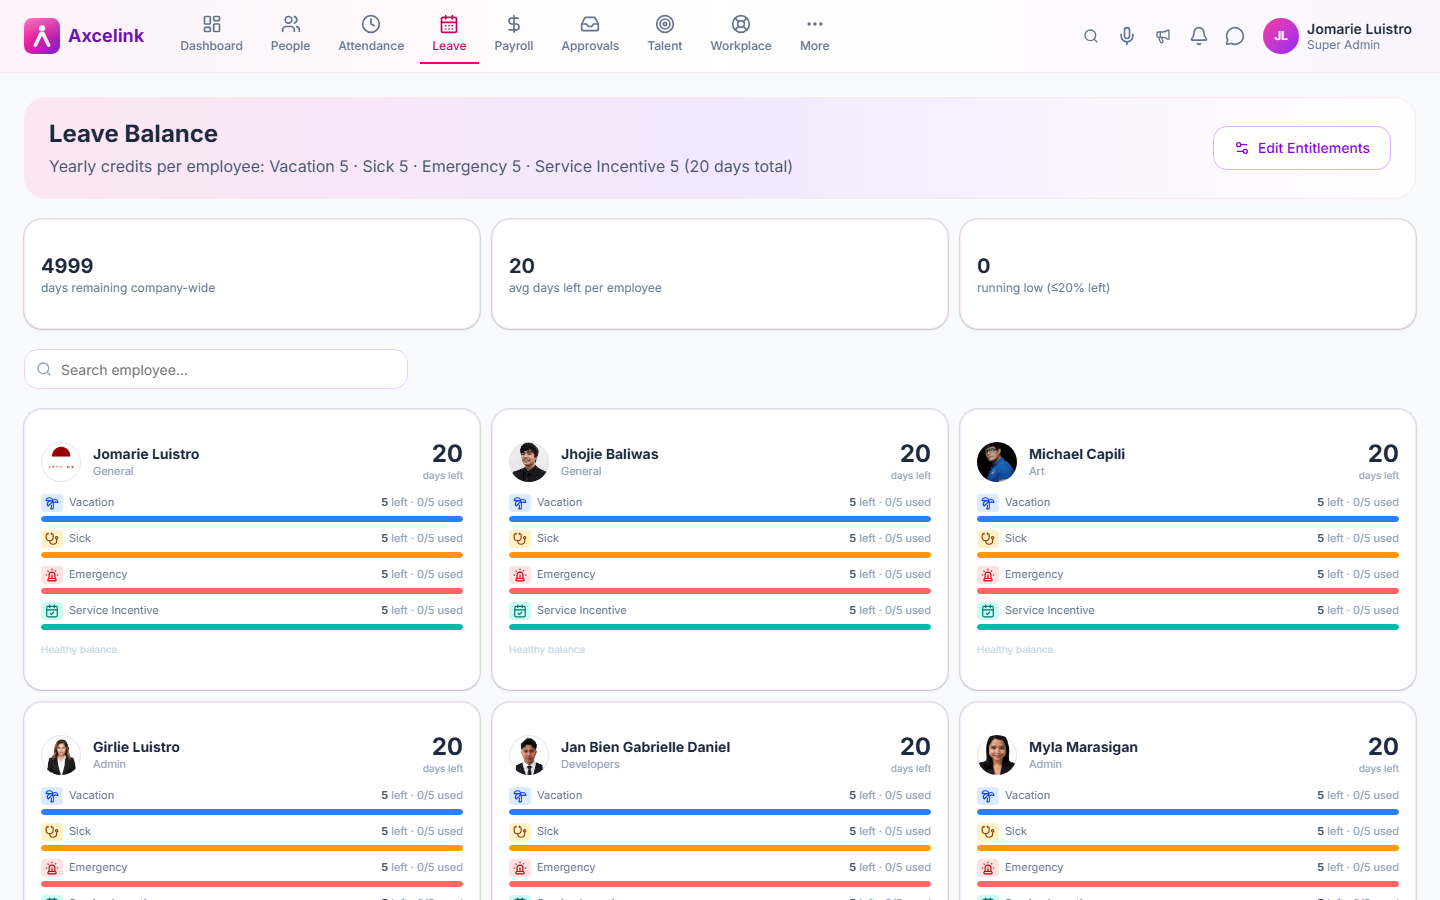Click Michael Capili's Emergency progress bar

pyautogui.click(x=1188, y=591)
